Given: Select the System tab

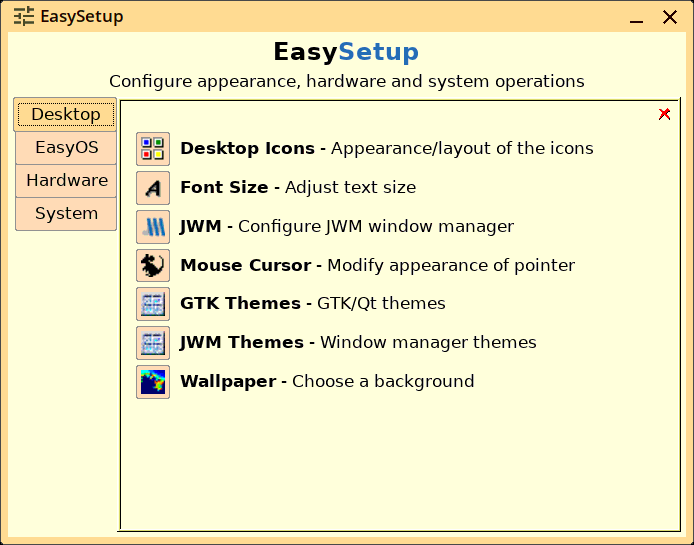Looking at the screenshot, I should point(66,214).
